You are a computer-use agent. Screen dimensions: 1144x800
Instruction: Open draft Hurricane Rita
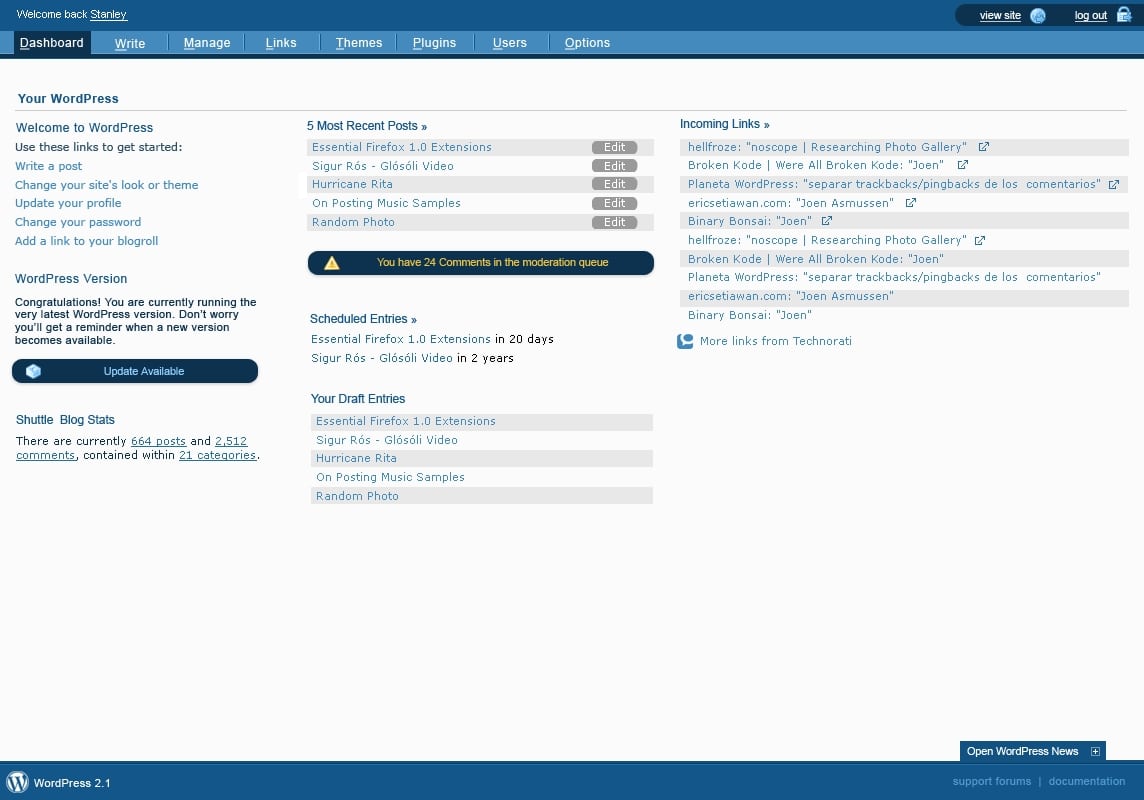[356, 459]
